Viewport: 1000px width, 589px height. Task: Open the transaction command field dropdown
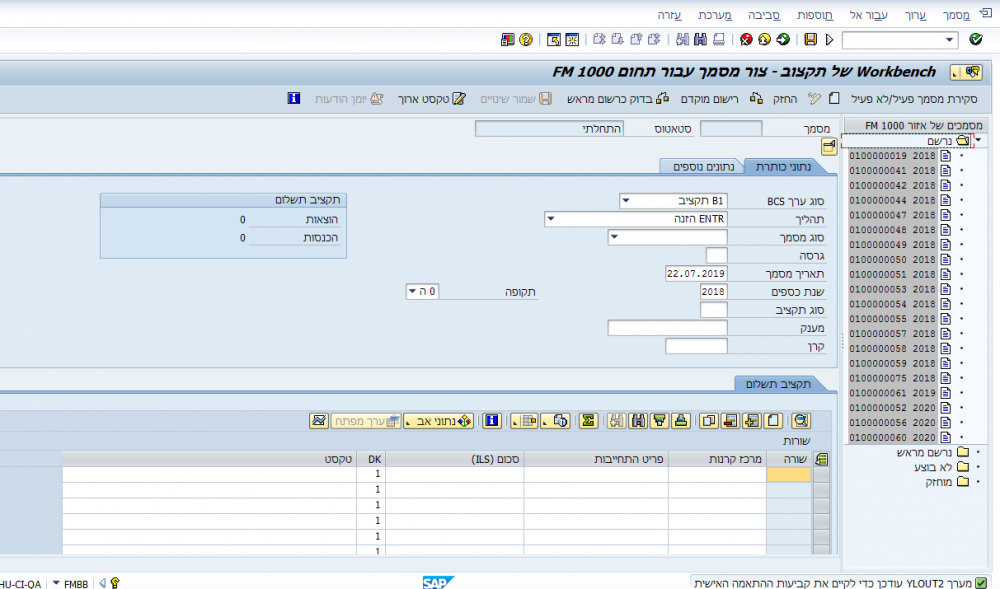tap(949, 40)
